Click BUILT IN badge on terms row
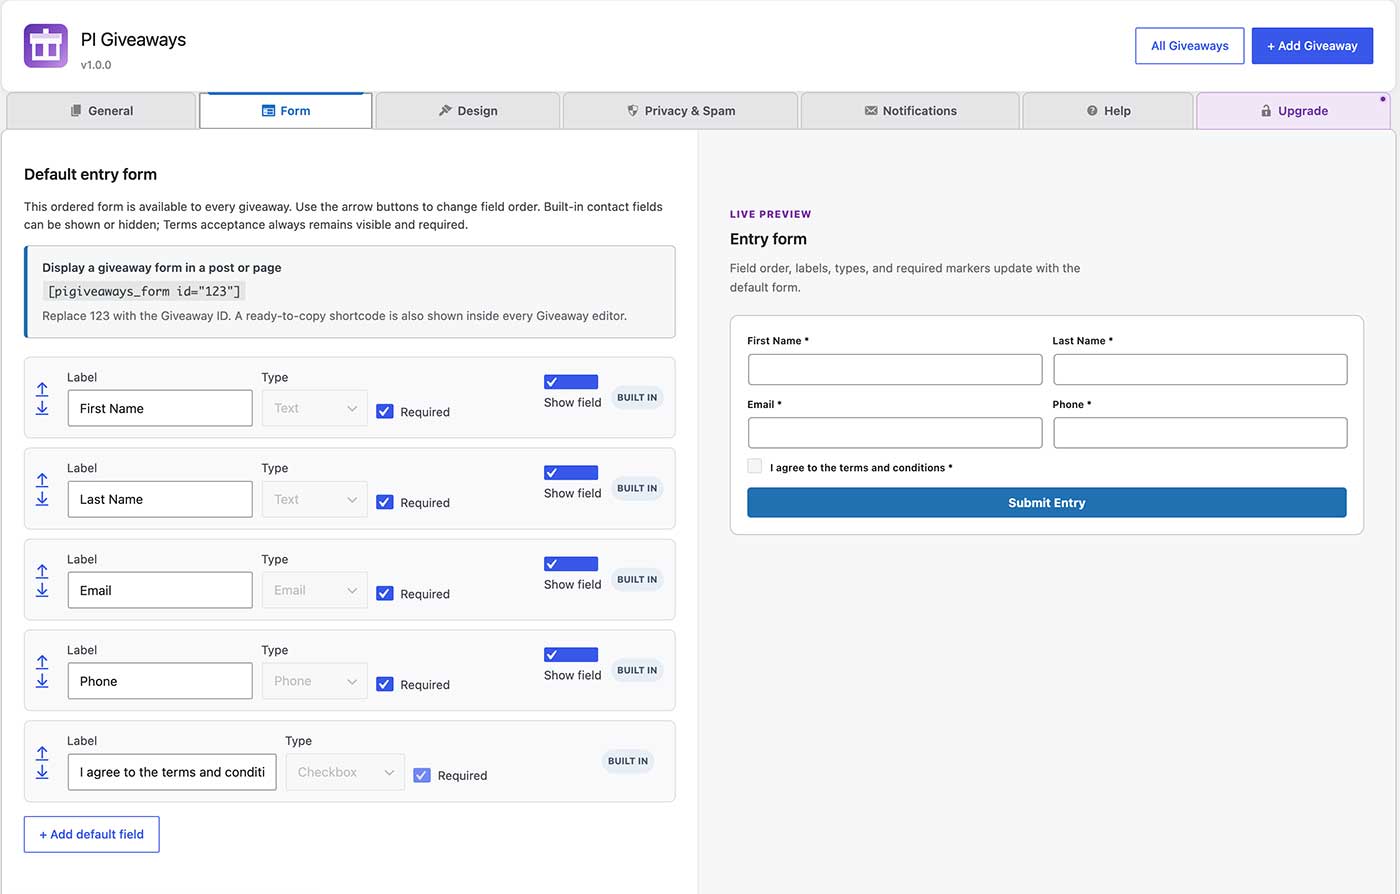The height and width of the screenshot is (894, 1400). coord(628,761)
